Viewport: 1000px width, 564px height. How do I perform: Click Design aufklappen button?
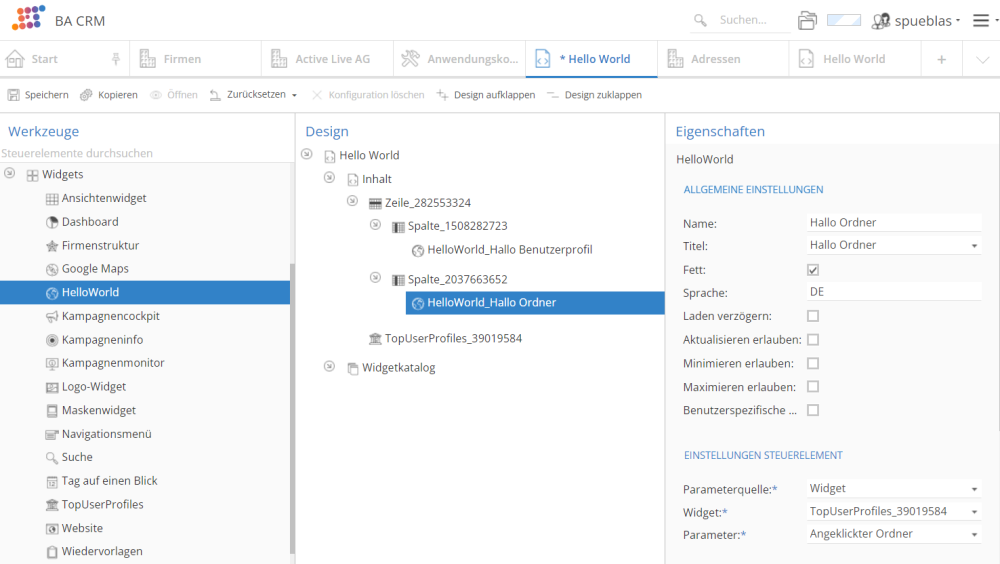[485, 95]
